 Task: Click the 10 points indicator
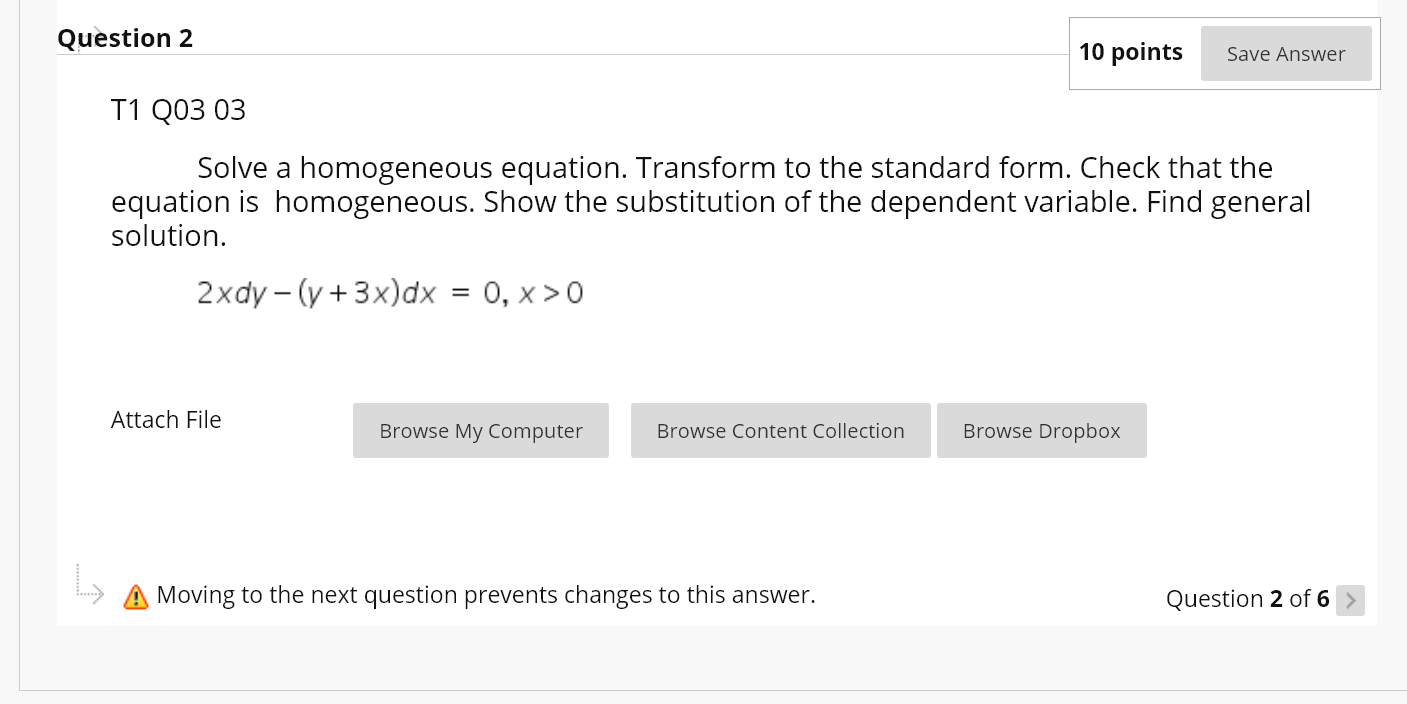[x=1131, y=52]
